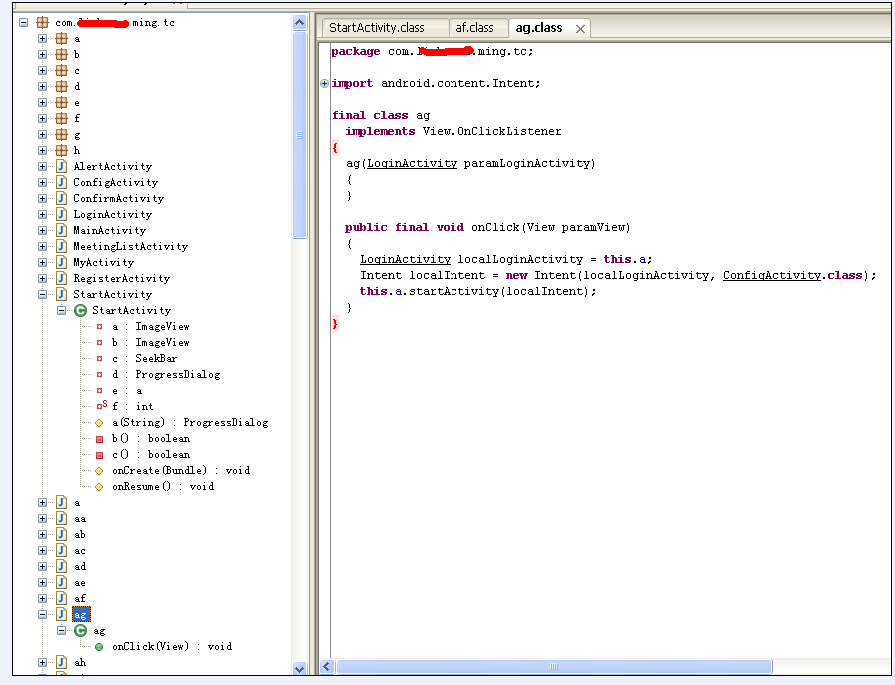The width and height of the screenshot is (895, 685).
Task: Expand the LoginActivity tree node
Action: [43, 215]
